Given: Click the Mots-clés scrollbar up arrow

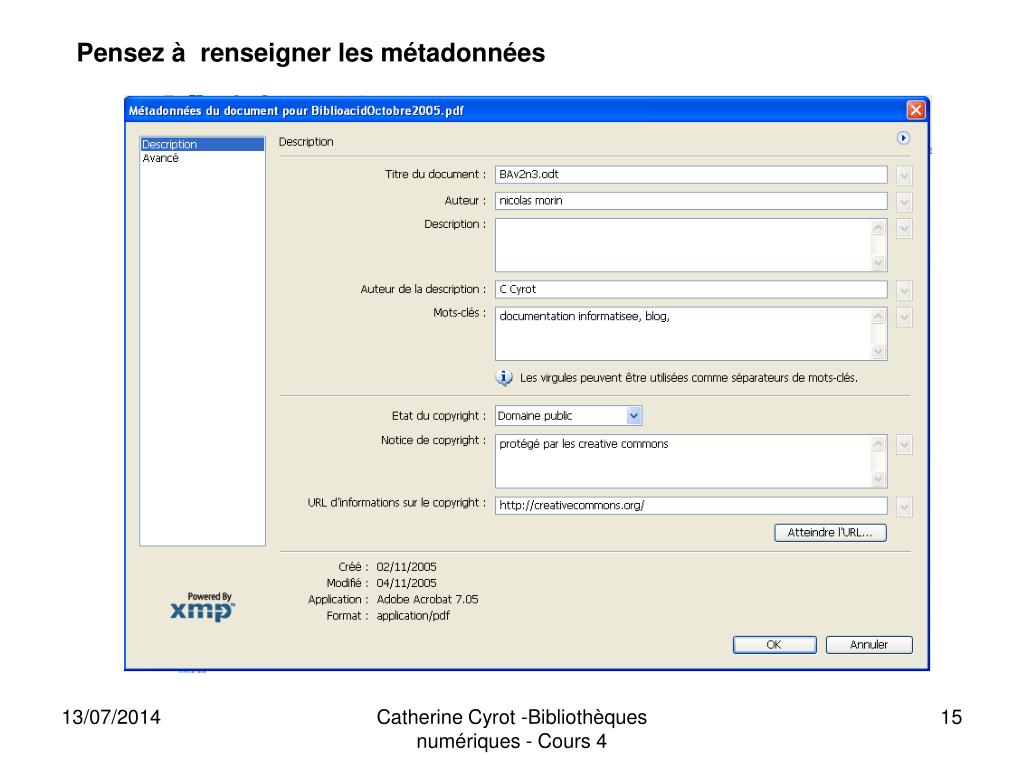Looking at the screenshot, I should tap(878, 316).
